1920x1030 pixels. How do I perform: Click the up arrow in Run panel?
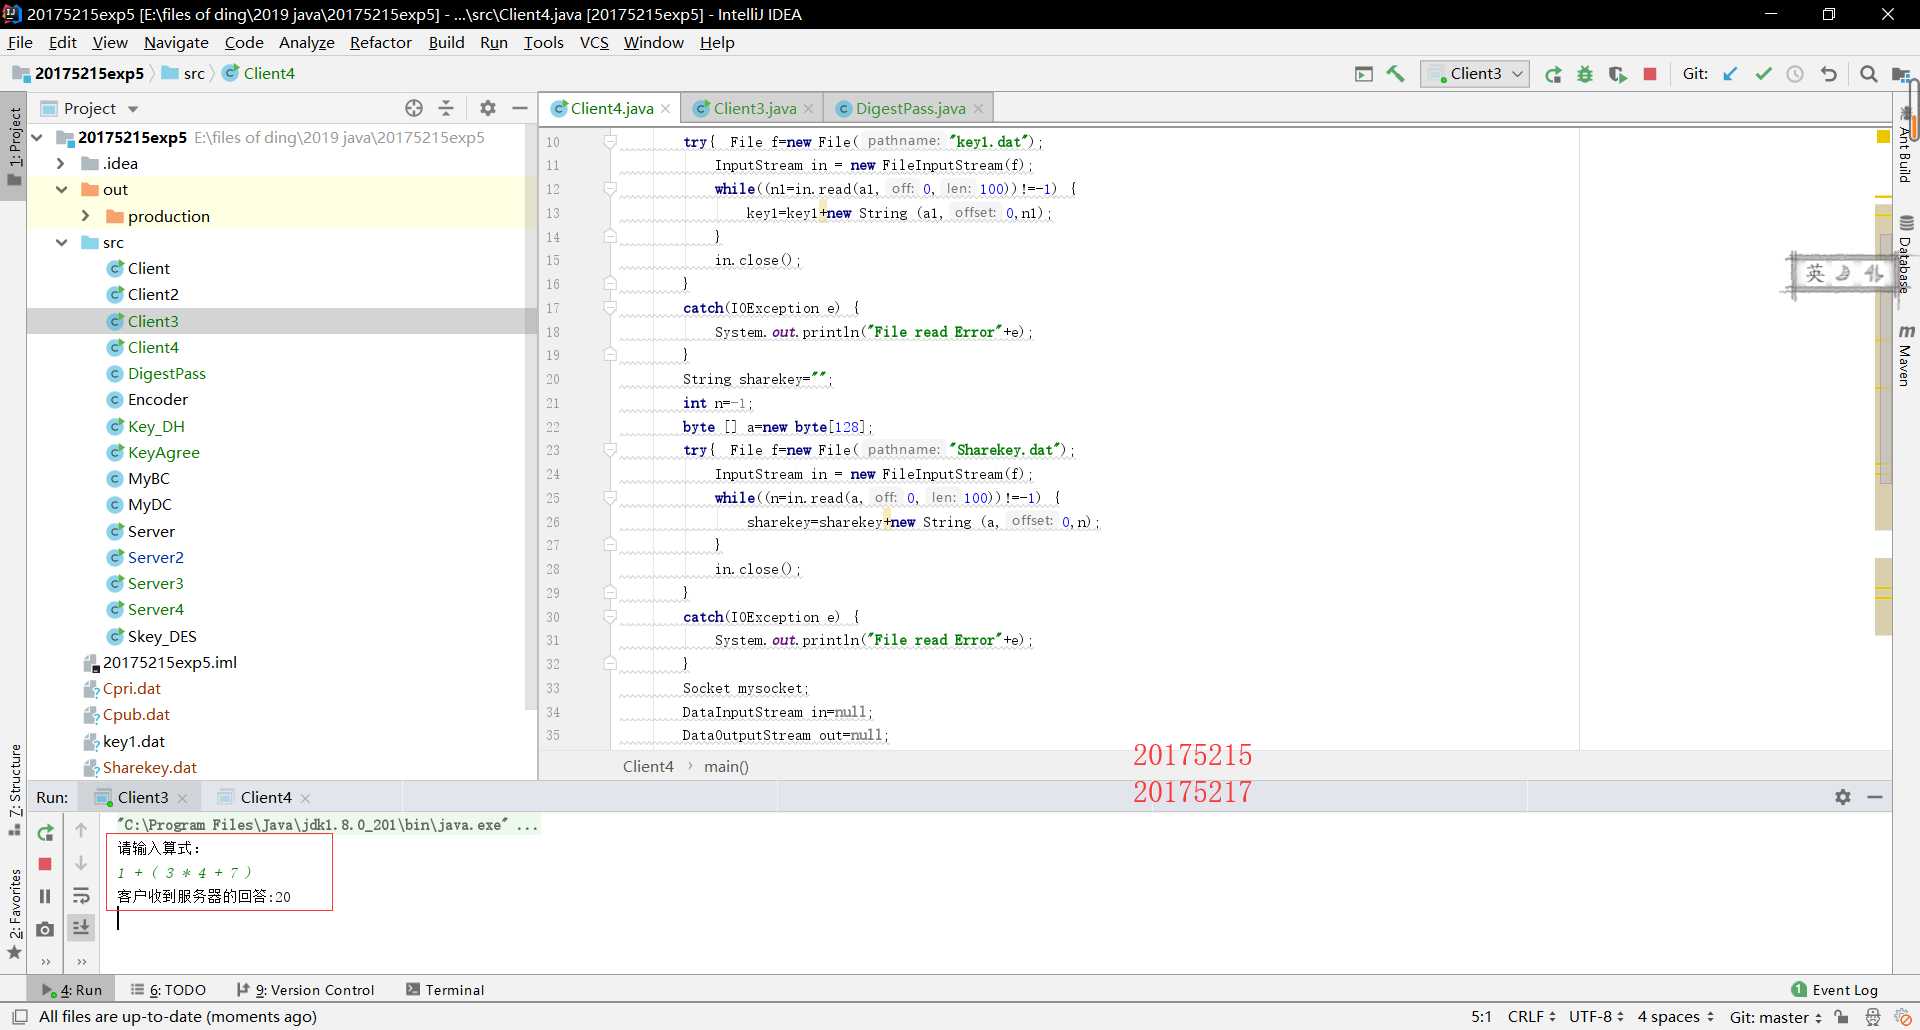pos(81,830)
